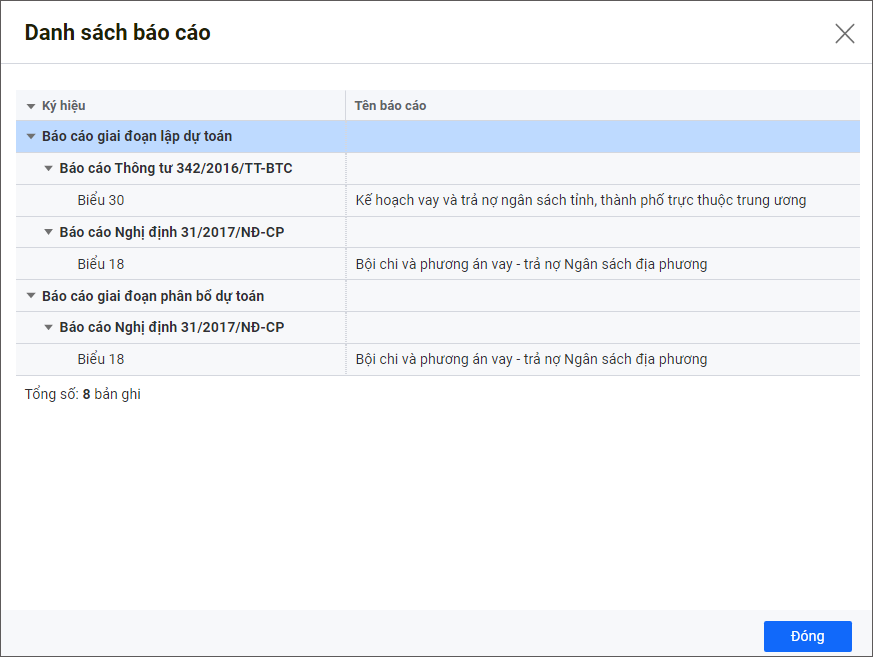The height and width of the screenshot is (657, 873).
Task: Click the Tên báo cáo column header
Action: 390,106
